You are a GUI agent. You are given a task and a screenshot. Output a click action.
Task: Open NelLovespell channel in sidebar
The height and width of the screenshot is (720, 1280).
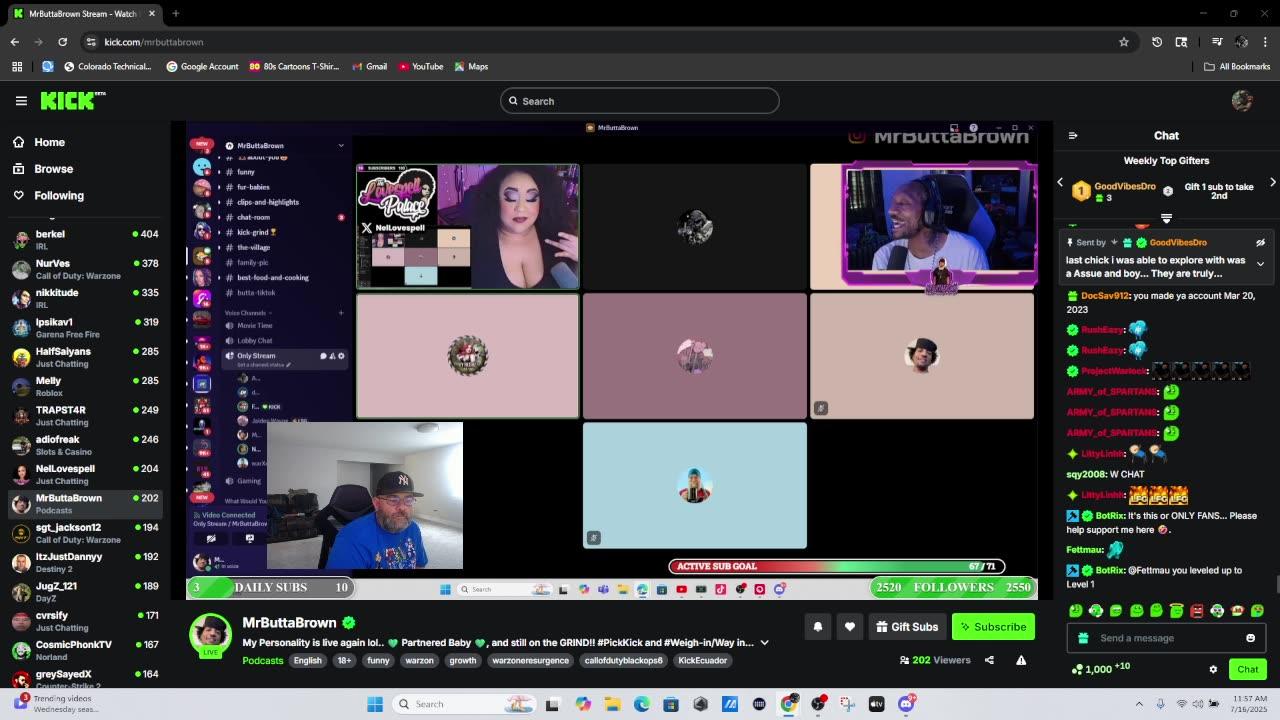tap(85, 474)
